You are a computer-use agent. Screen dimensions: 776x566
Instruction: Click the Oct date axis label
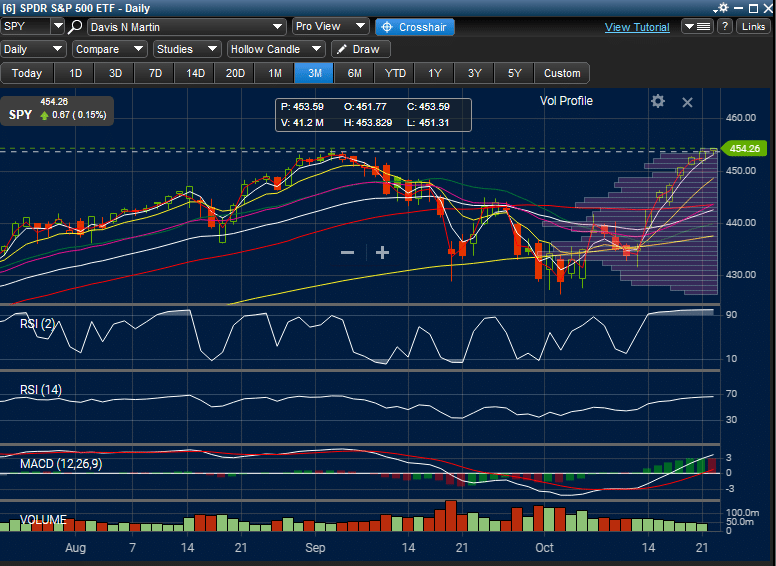544,548
